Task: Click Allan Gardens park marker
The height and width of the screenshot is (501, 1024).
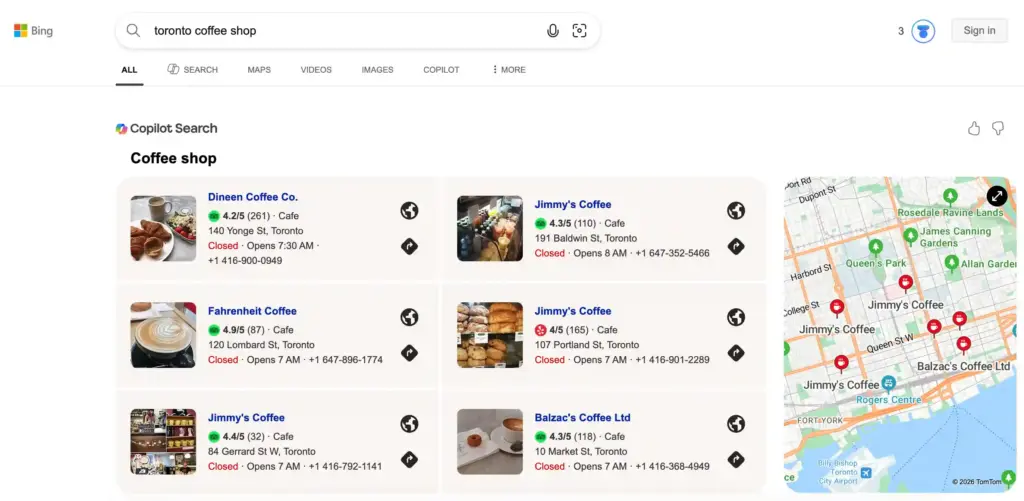Action: 952,264
